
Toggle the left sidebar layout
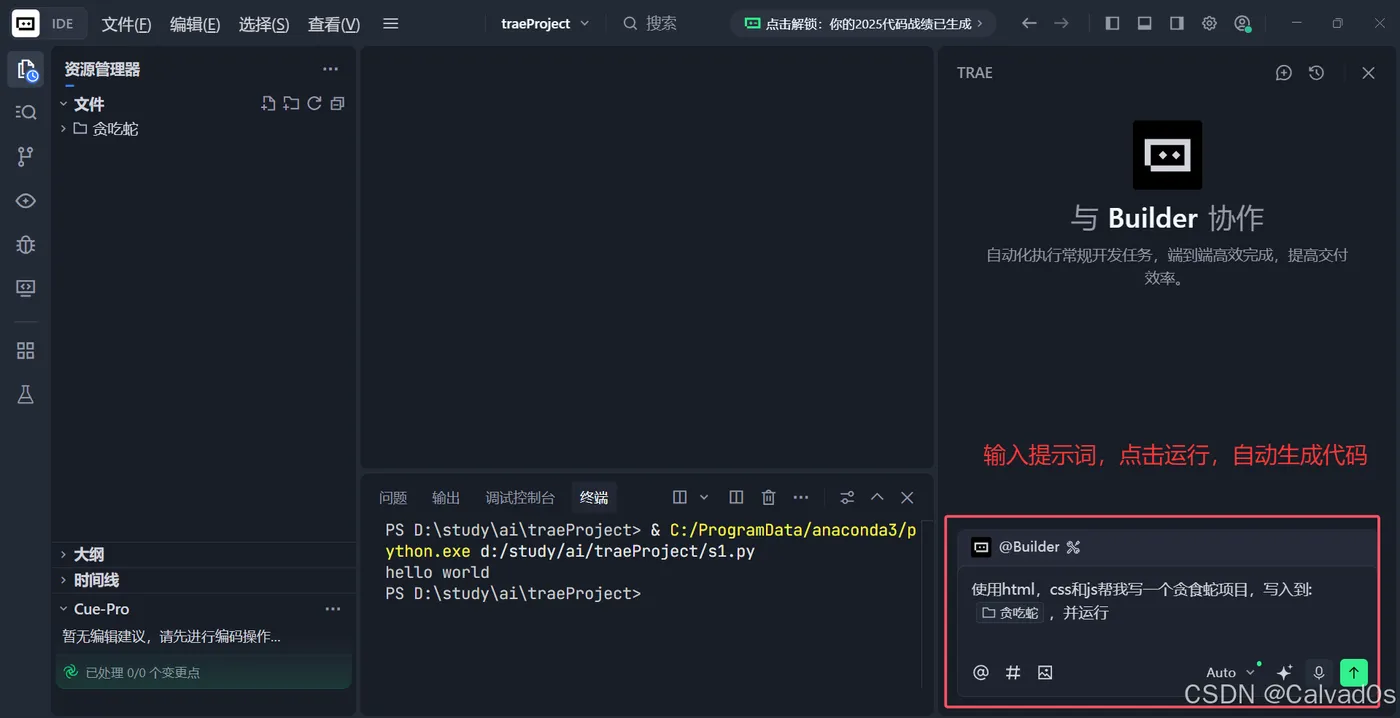coord(1112,23)
